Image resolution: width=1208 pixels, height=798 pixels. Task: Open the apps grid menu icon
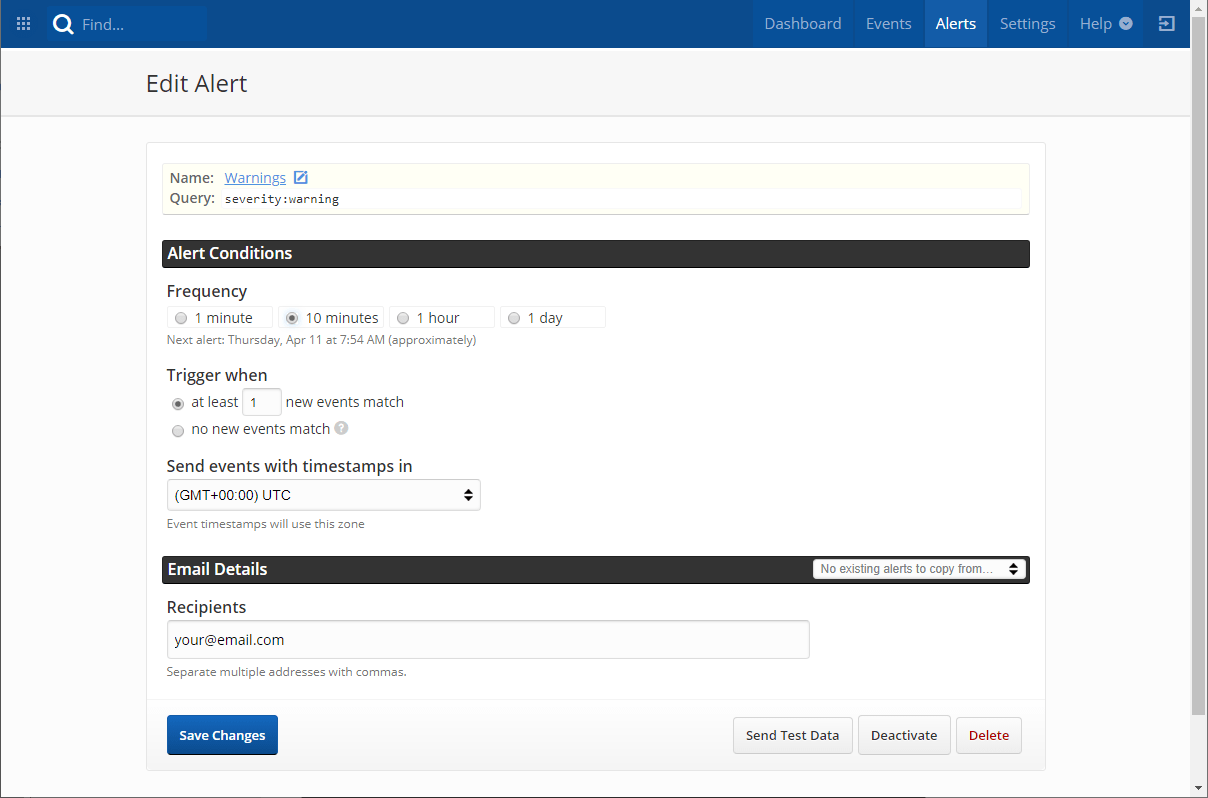(24, 24)
